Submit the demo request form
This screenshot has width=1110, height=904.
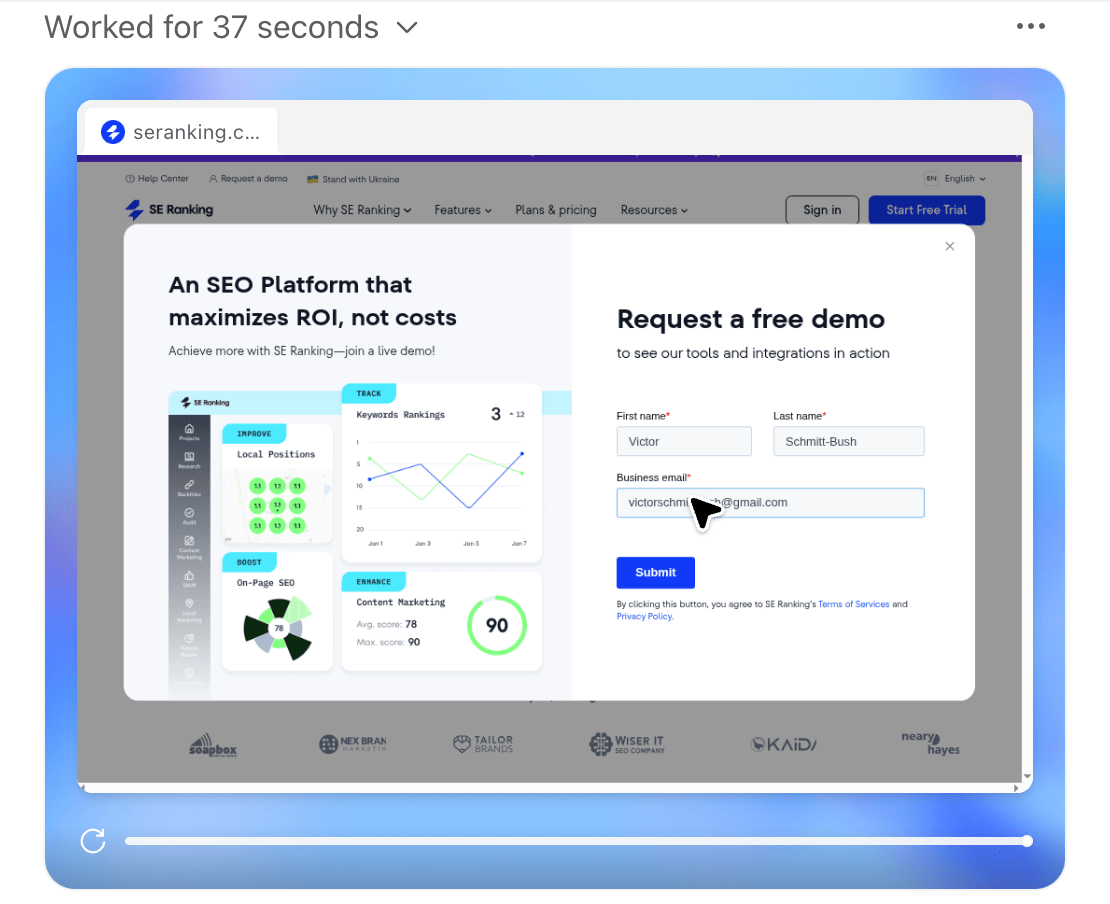(x=656, y=573)
